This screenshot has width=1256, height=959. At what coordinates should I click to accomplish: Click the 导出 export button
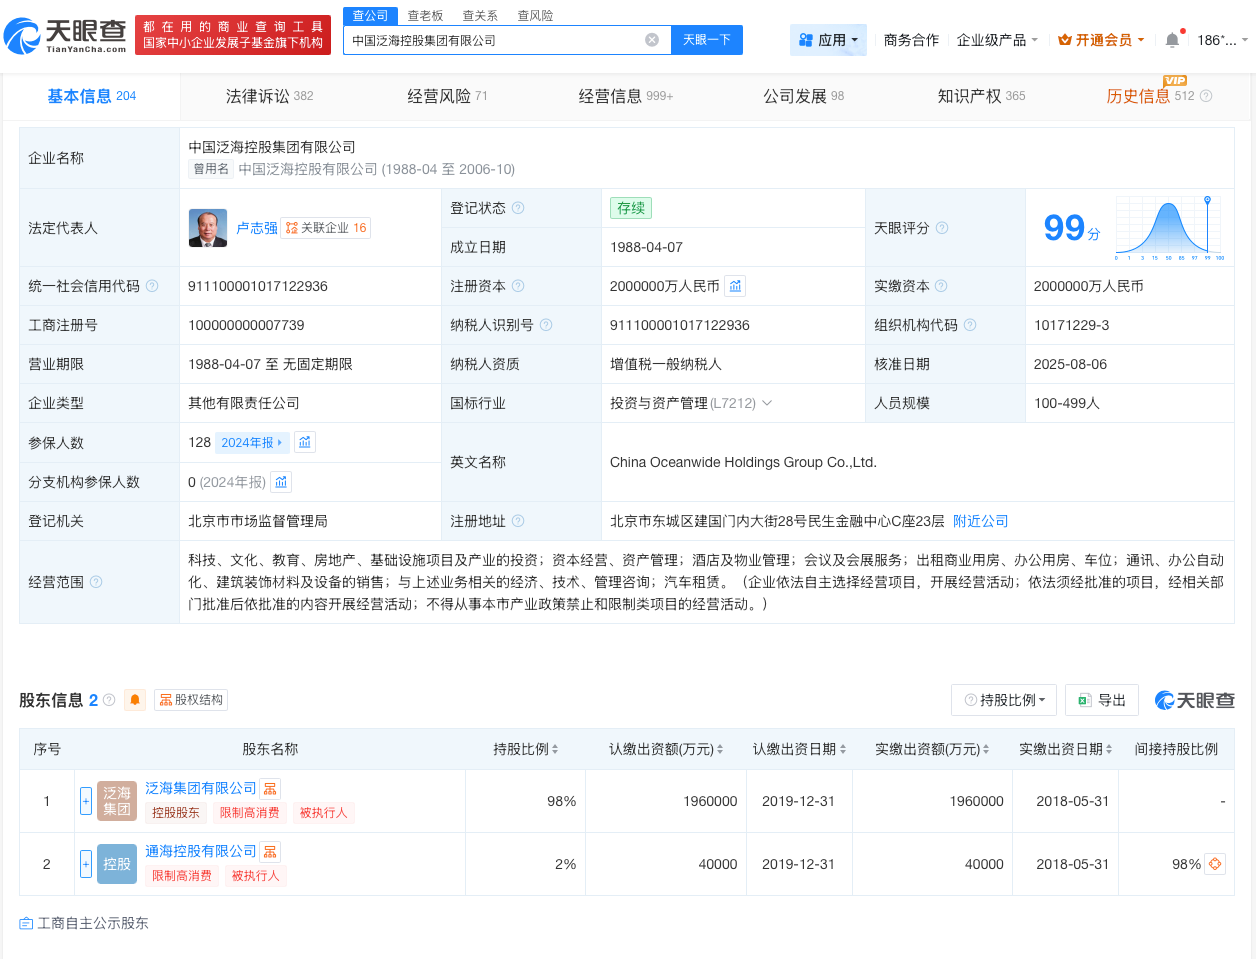[x=1102, y=700]
